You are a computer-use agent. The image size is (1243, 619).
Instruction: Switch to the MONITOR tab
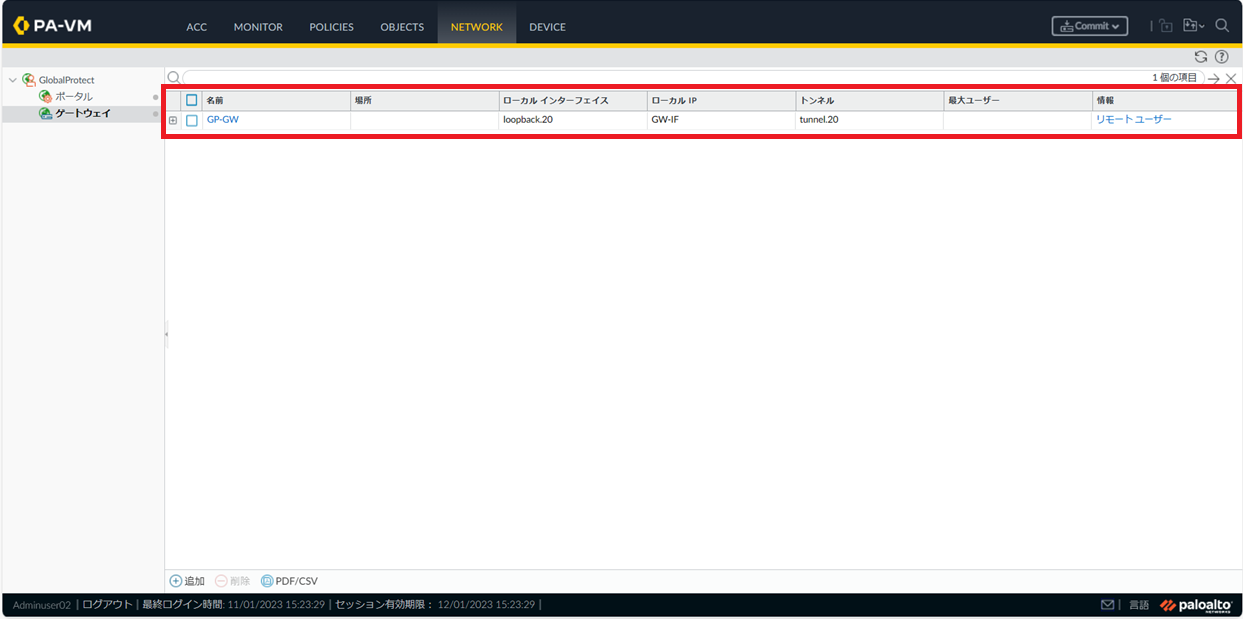[x=258, y=27]
